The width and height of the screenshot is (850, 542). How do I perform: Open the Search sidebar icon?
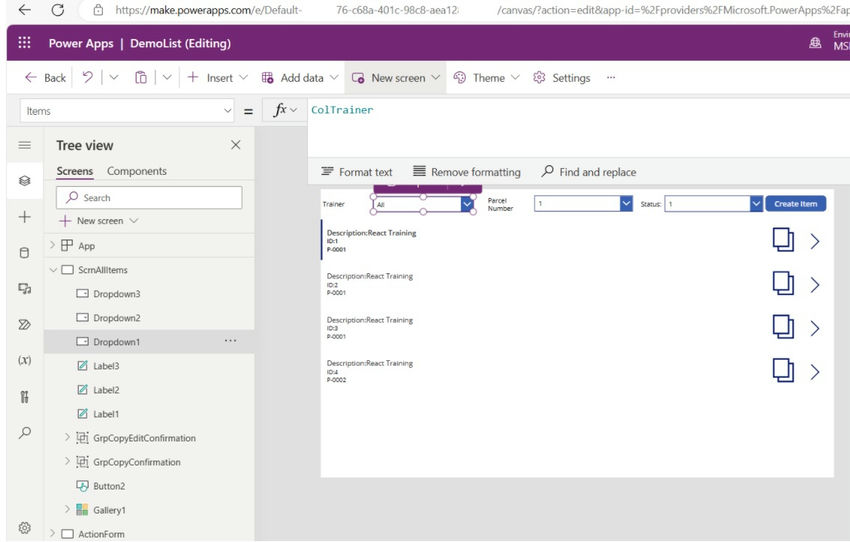24,433
